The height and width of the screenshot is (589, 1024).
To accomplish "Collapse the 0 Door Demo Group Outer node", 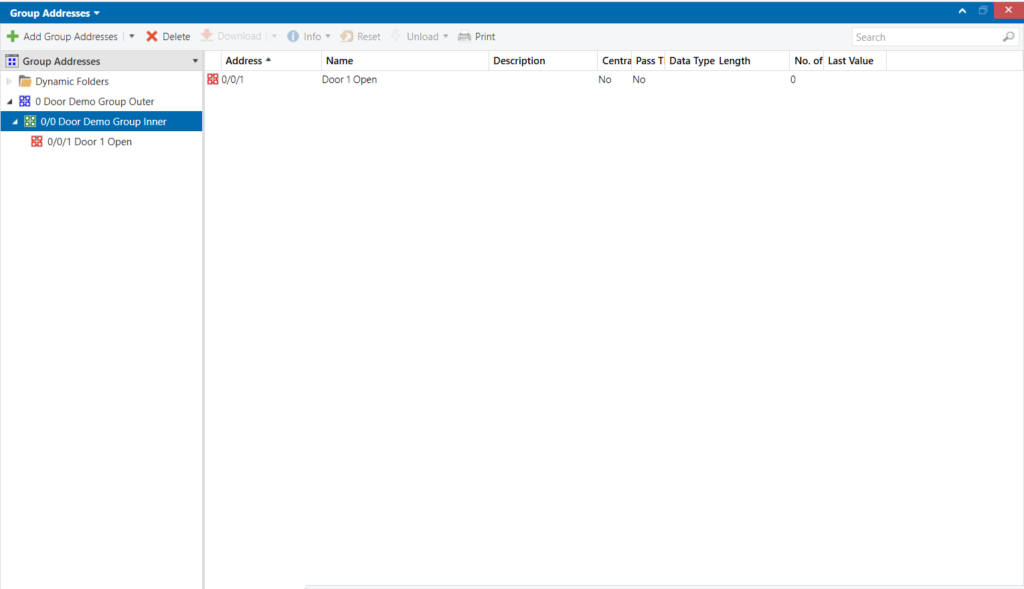I will [10, 102].
